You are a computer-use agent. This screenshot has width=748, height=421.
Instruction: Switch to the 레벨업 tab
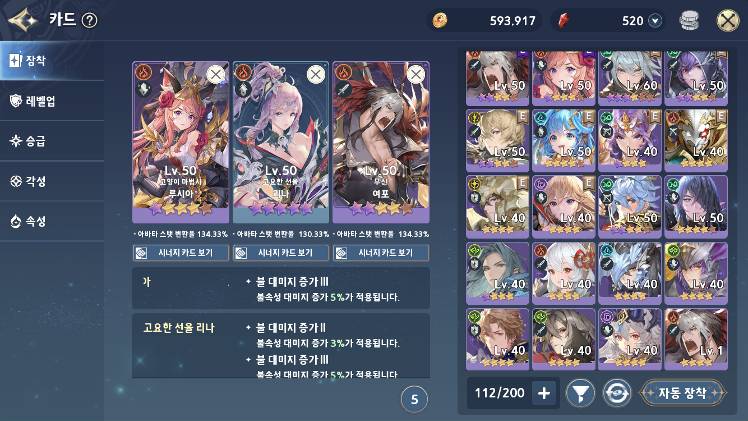[x=52, y=101]
